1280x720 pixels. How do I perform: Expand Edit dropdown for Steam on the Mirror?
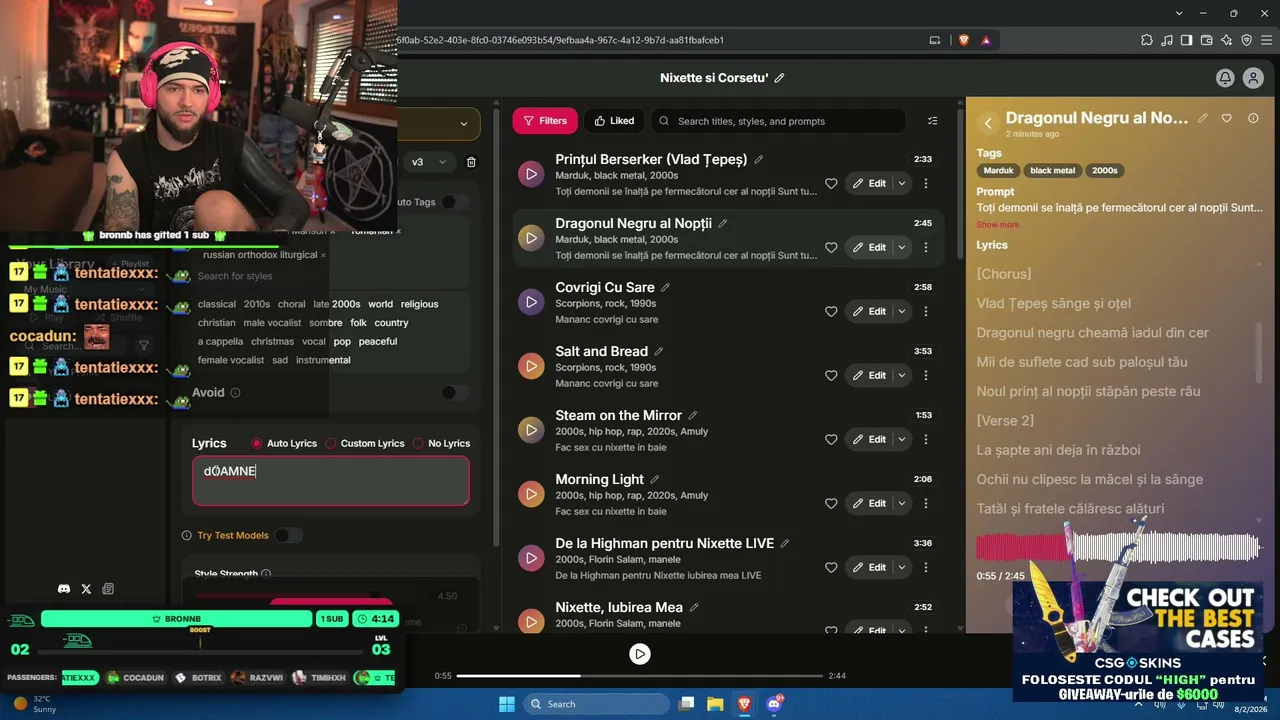coord(902,440)
